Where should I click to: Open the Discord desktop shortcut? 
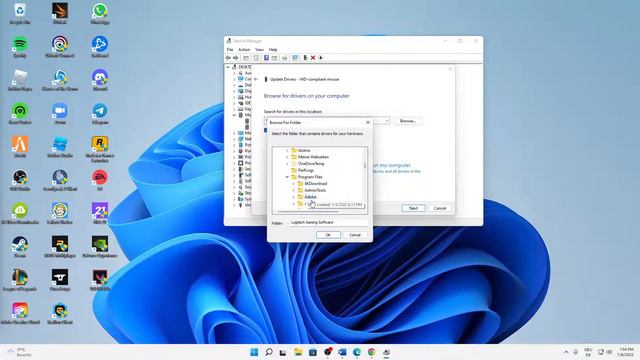pyautogui.click(x=100, y=80)
